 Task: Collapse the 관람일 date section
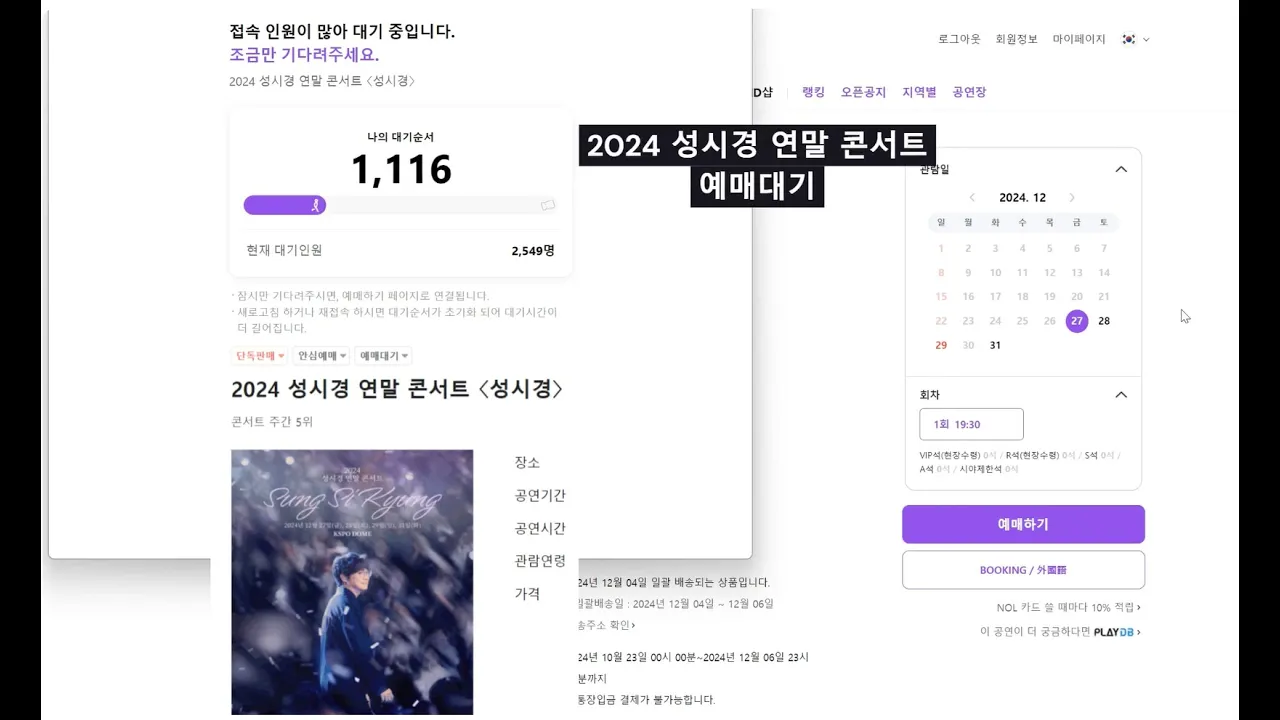point(1121,169)
